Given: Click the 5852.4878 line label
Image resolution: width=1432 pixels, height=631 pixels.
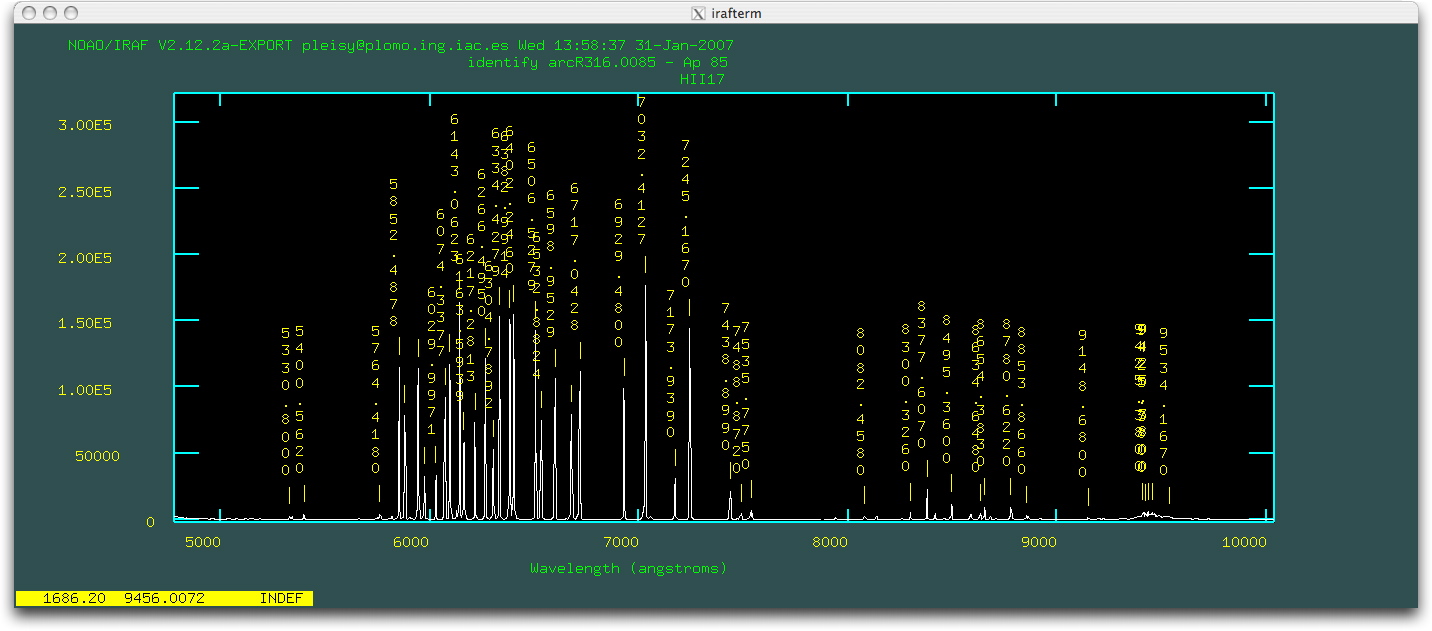Looking at the screenshot, I should (394, 253).
